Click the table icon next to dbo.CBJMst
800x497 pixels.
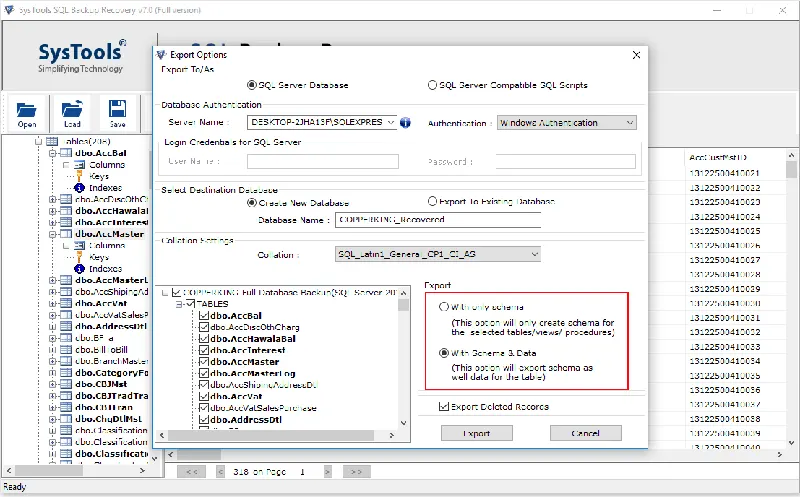point(66,384)
